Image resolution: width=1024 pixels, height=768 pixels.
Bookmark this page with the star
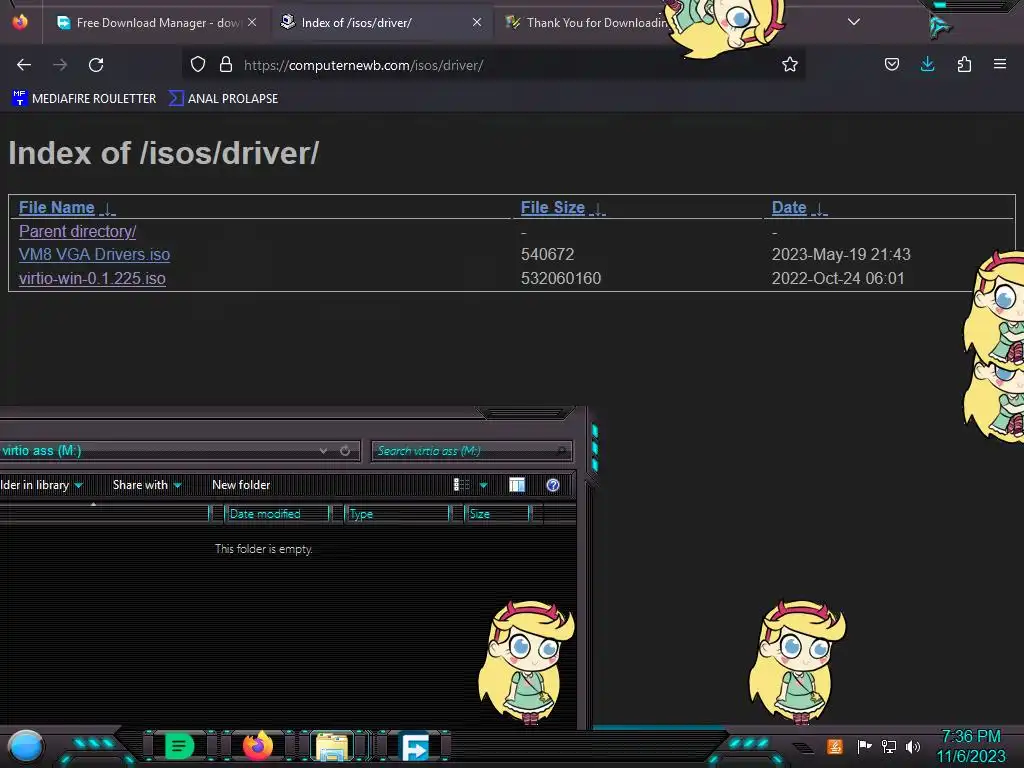click(790, 64)
